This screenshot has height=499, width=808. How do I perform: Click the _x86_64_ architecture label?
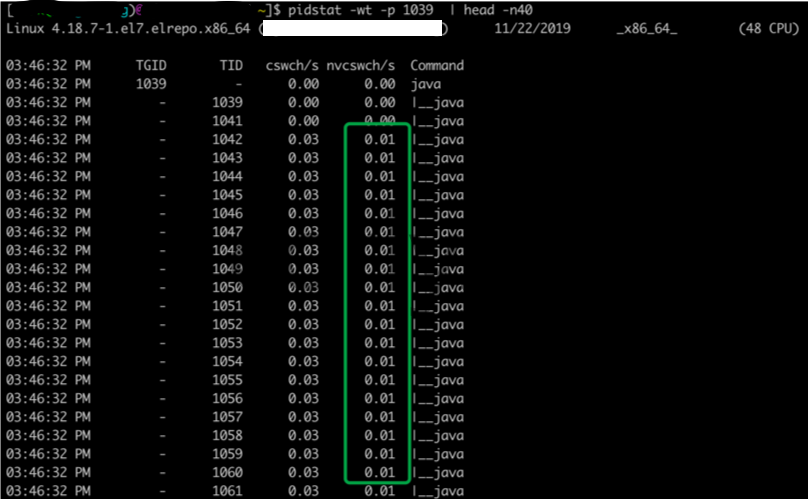click(647, 29)
